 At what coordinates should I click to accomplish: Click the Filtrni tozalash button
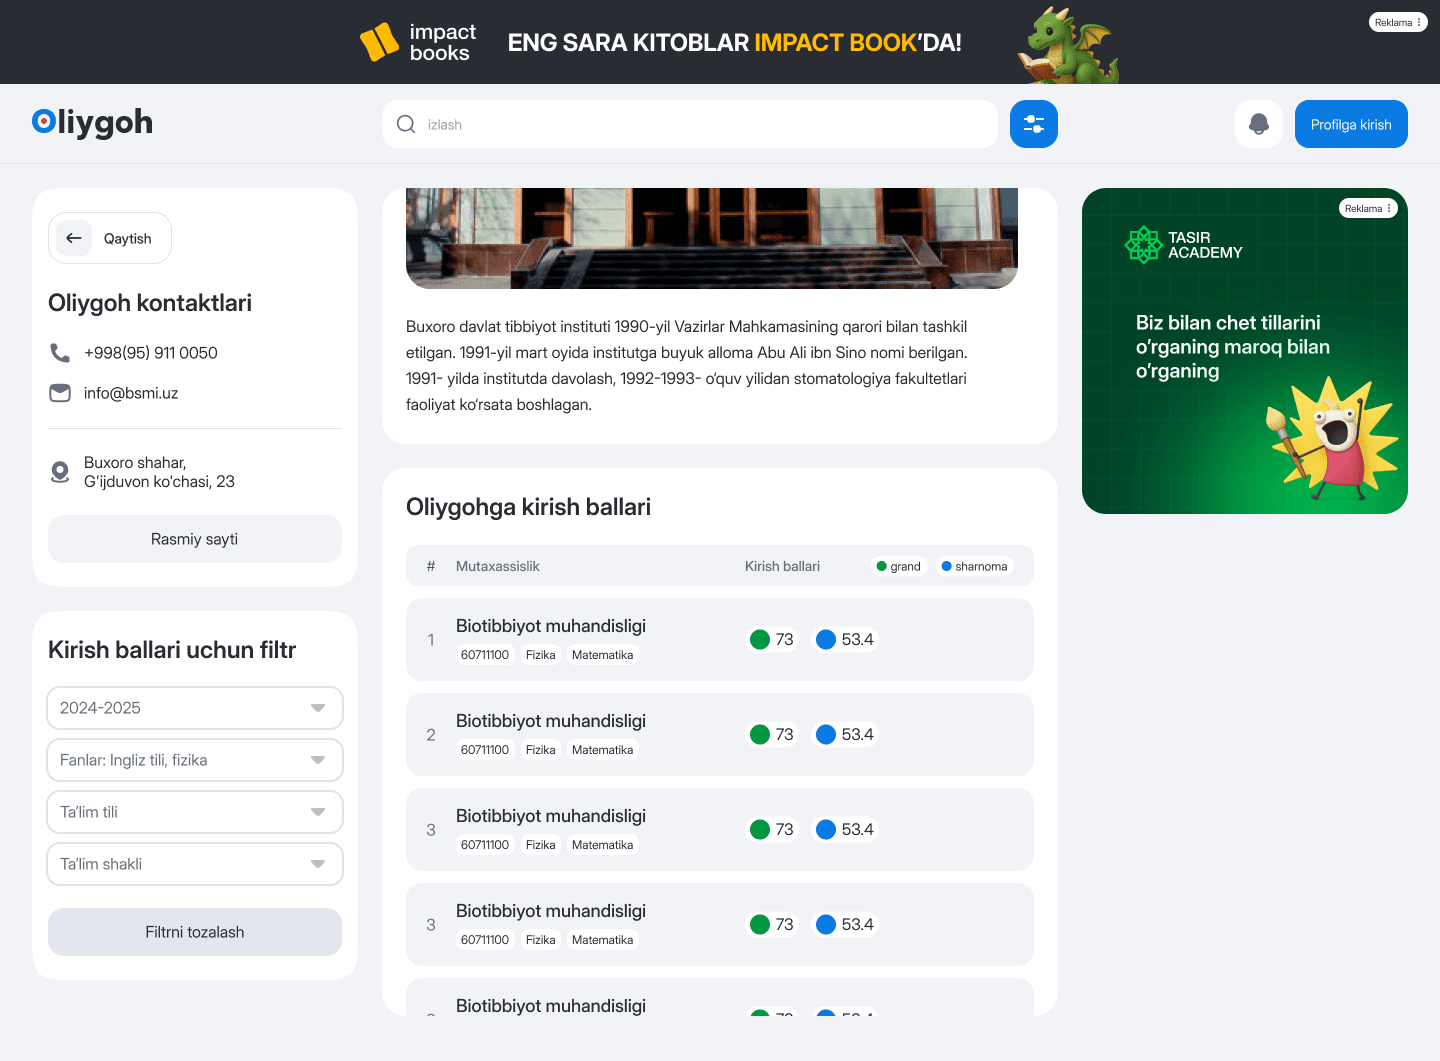(x=195, y=932)
